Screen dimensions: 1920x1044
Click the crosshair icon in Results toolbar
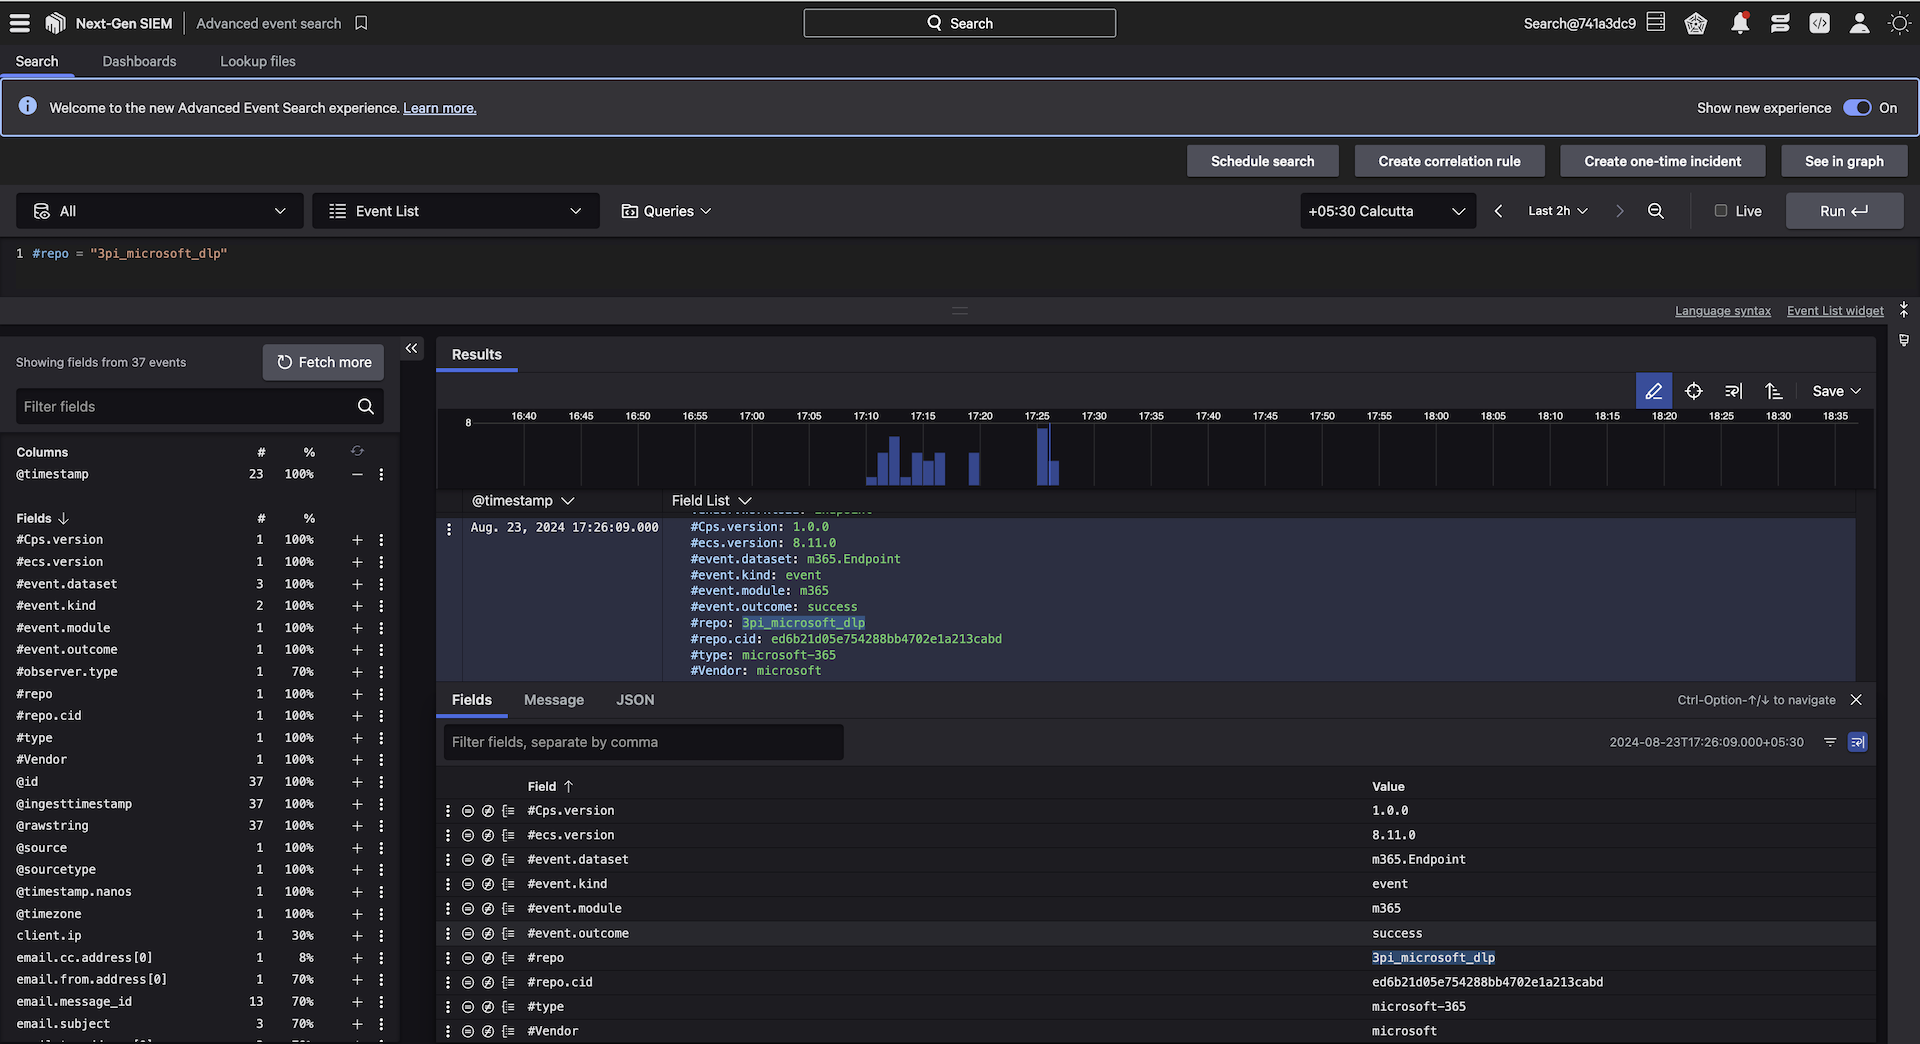pos(1693,391)
